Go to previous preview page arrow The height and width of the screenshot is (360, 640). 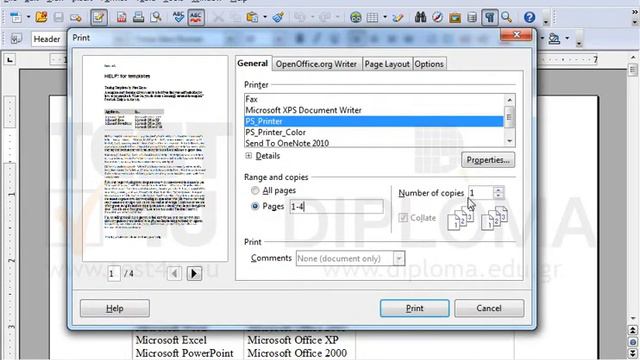pos(174,273)
